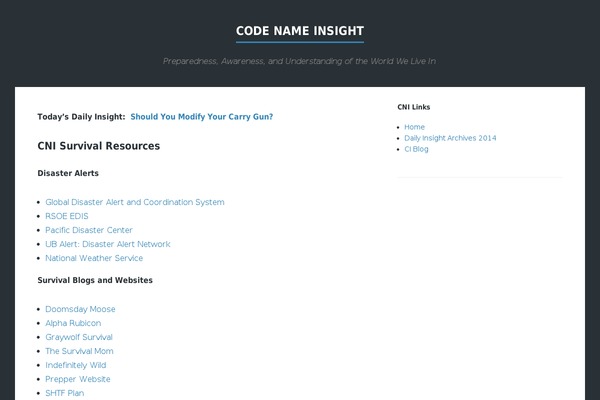Viewport: 600px width, 400px height.
Task: Go to the SHTF Plan link
Action: tap(64, 393)
